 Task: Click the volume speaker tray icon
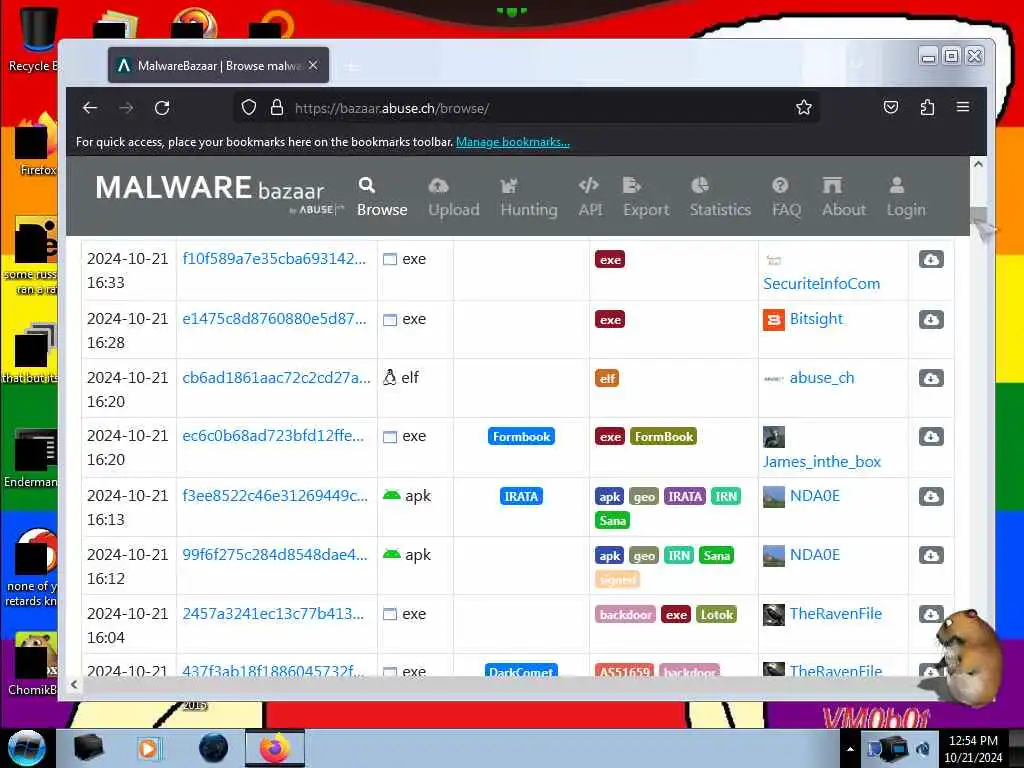point(923,749)
